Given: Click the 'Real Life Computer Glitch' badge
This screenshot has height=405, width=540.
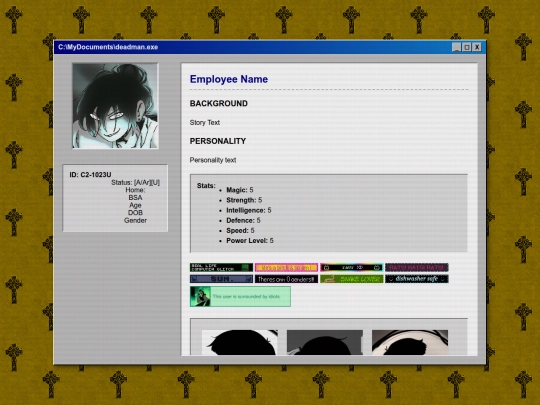Looking at the screenshot, I should point(221,268).
